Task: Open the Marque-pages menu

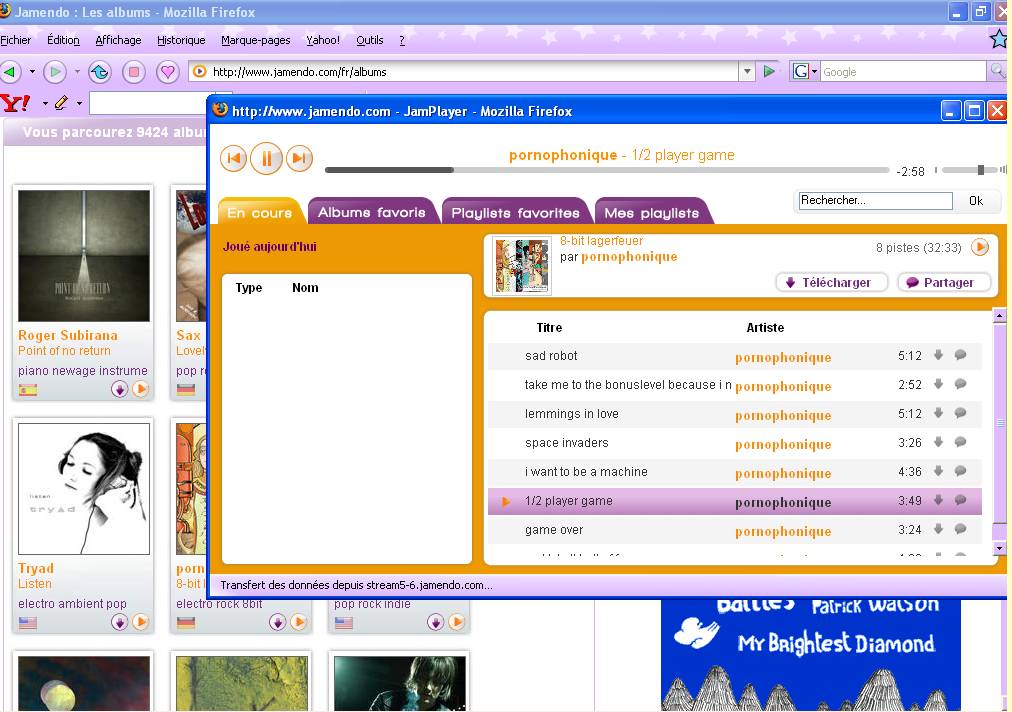Action: click(256, 40)
